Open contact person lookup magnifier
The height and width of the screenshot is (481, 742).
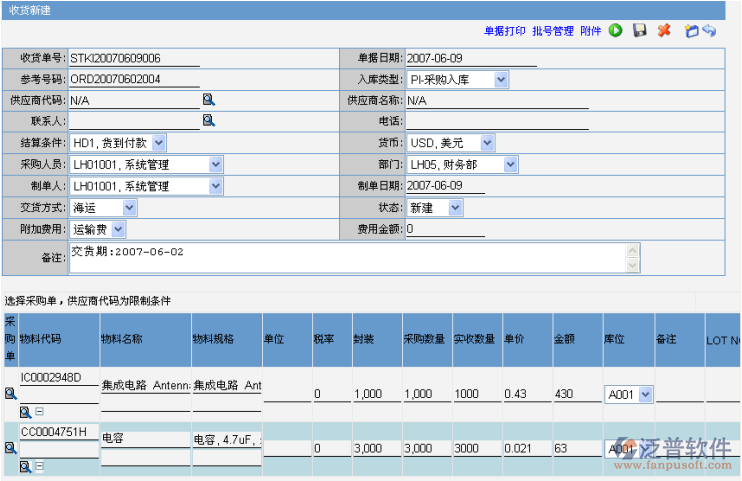[209, 121]
